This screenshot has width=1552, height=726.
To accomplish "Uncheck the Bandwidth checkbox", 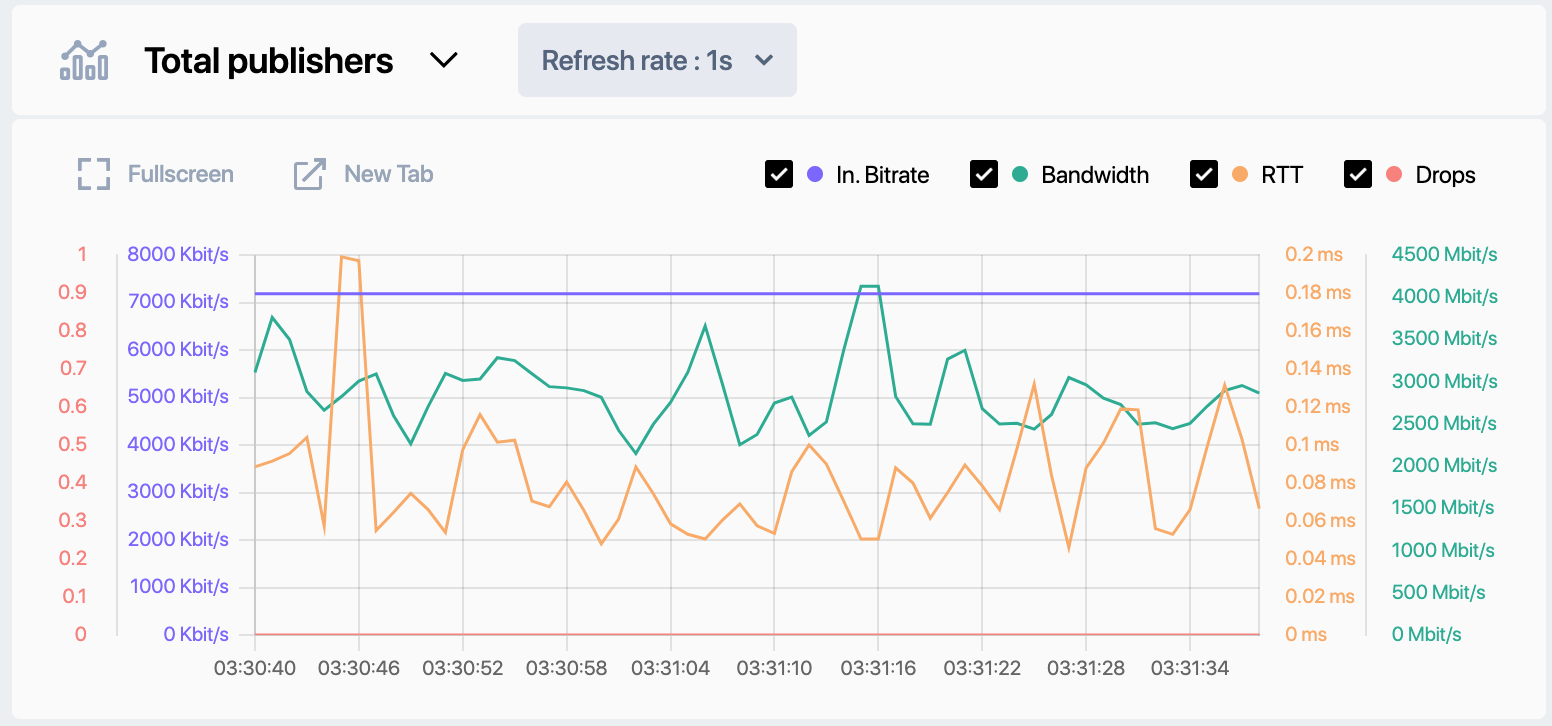I will [x=984, y=175].
